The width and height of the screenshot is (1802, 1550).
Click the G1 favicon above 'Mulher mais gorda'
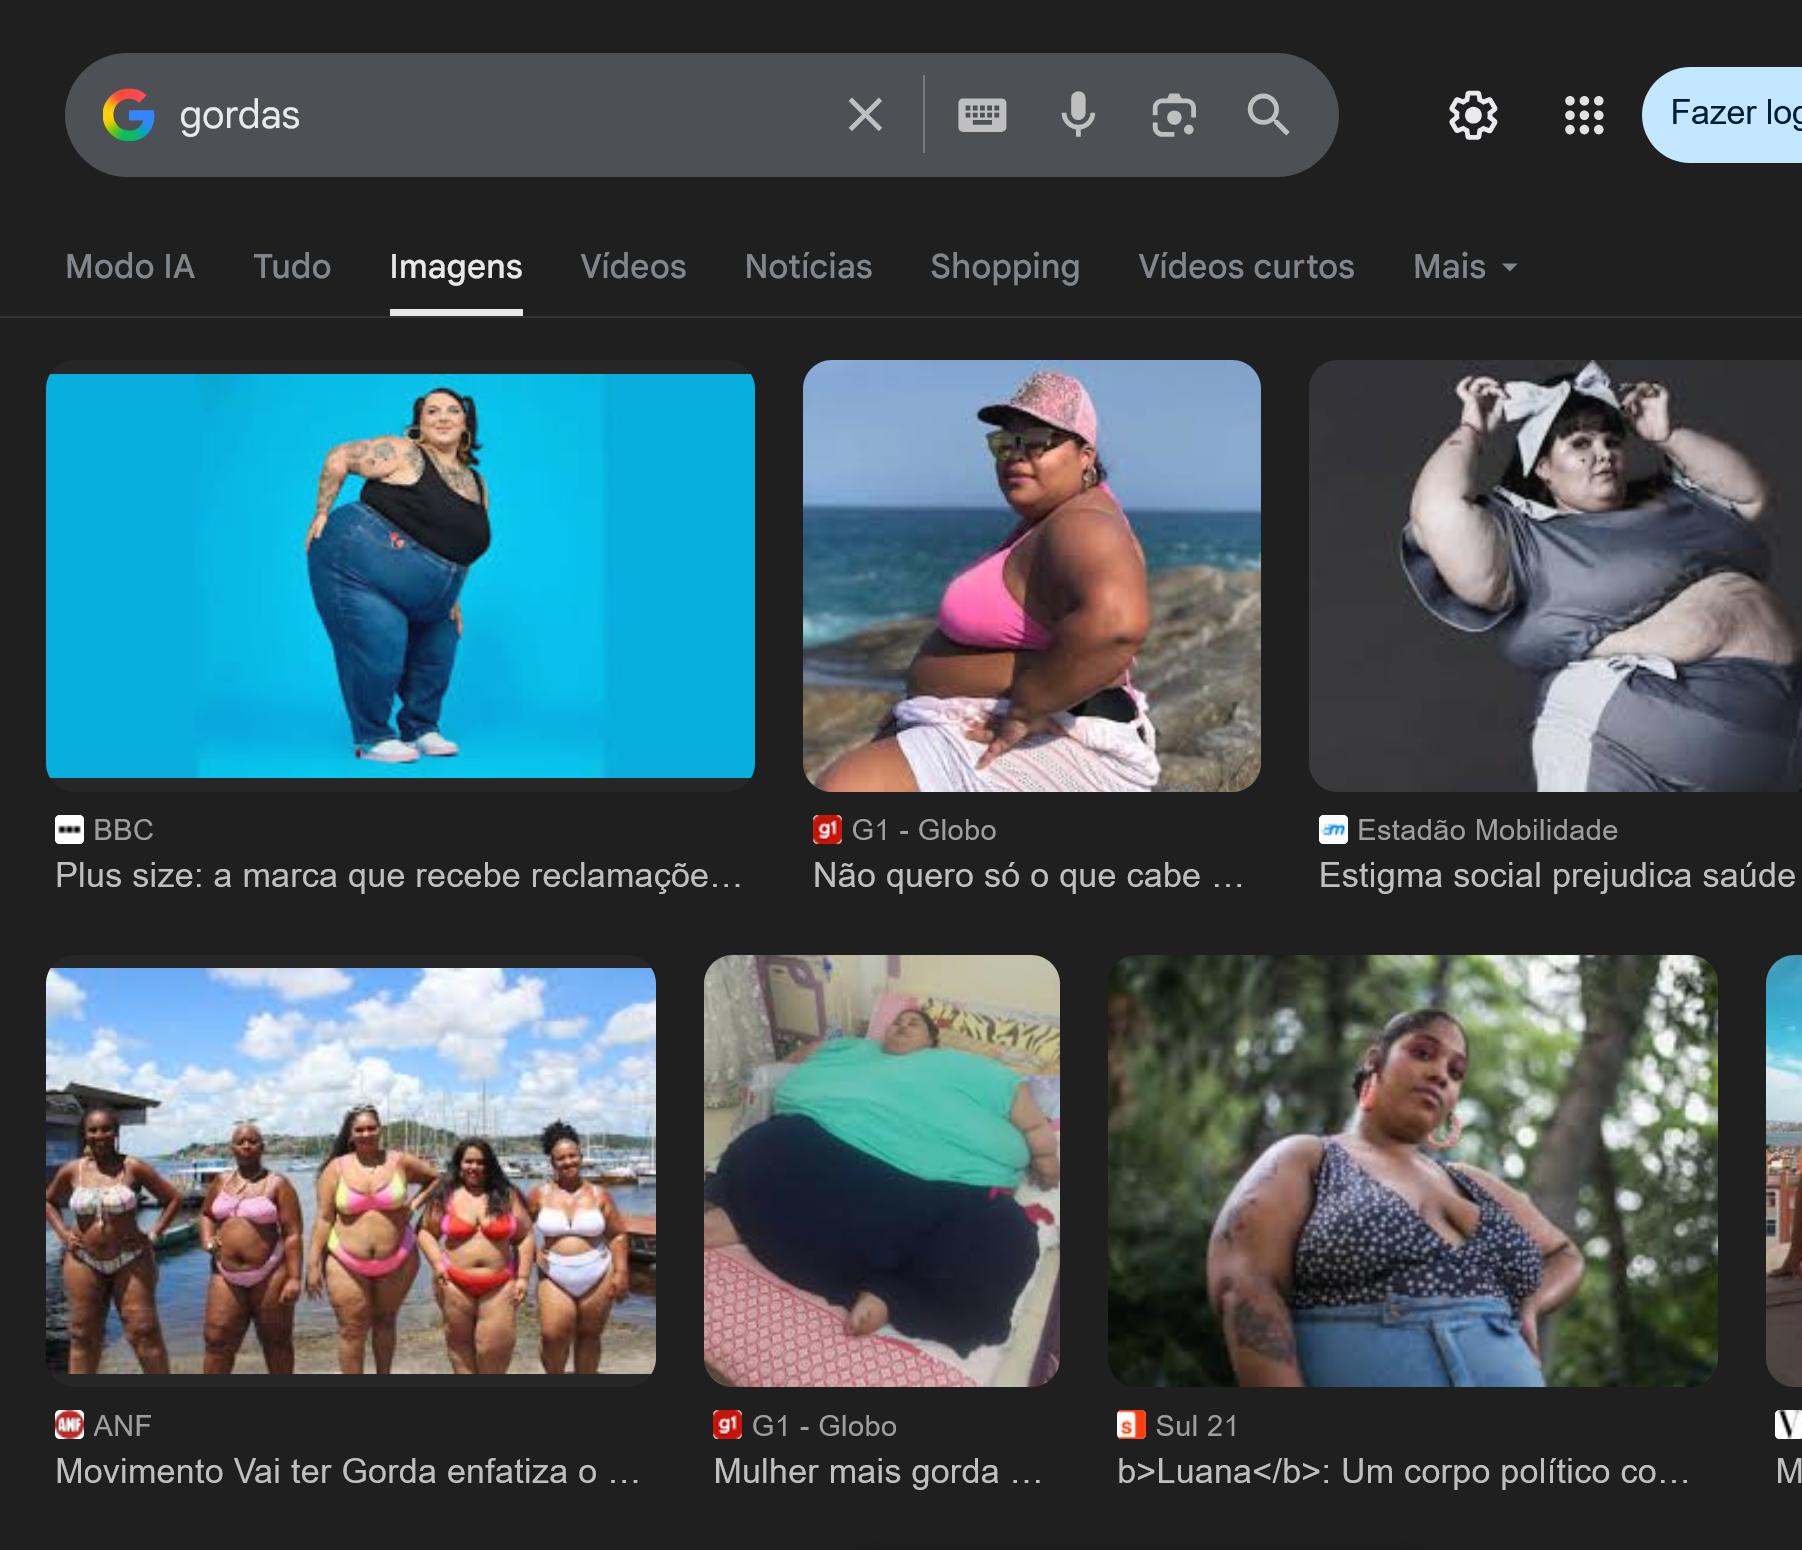tap(727, 1425)
